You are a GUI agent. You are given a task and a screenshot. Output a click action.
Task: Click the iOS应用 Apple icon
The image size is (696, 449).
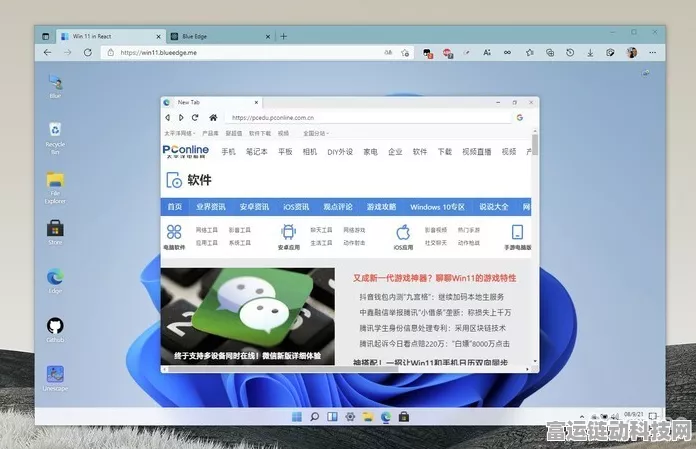pos(403,232)
